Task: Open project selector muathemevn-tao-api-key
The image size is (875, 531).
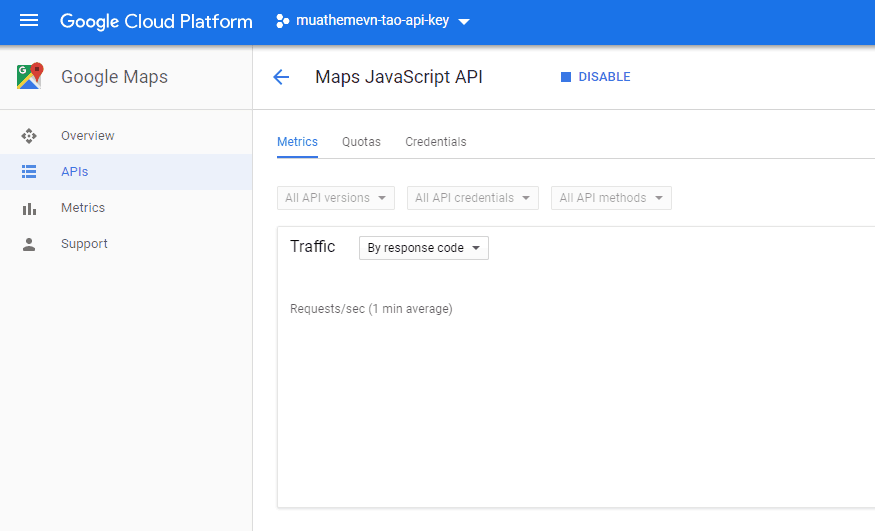Action: tap(373, 21)
